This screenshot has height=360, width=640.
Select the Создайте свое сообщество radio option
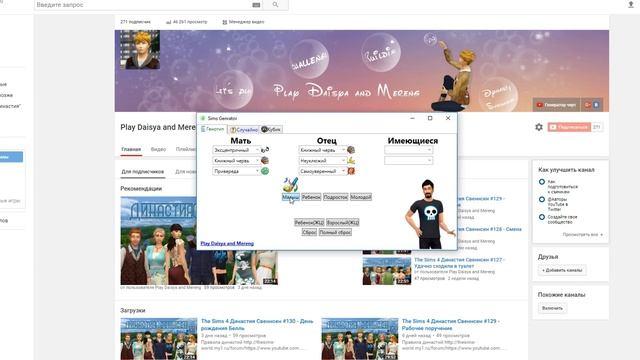coord(542,217)
